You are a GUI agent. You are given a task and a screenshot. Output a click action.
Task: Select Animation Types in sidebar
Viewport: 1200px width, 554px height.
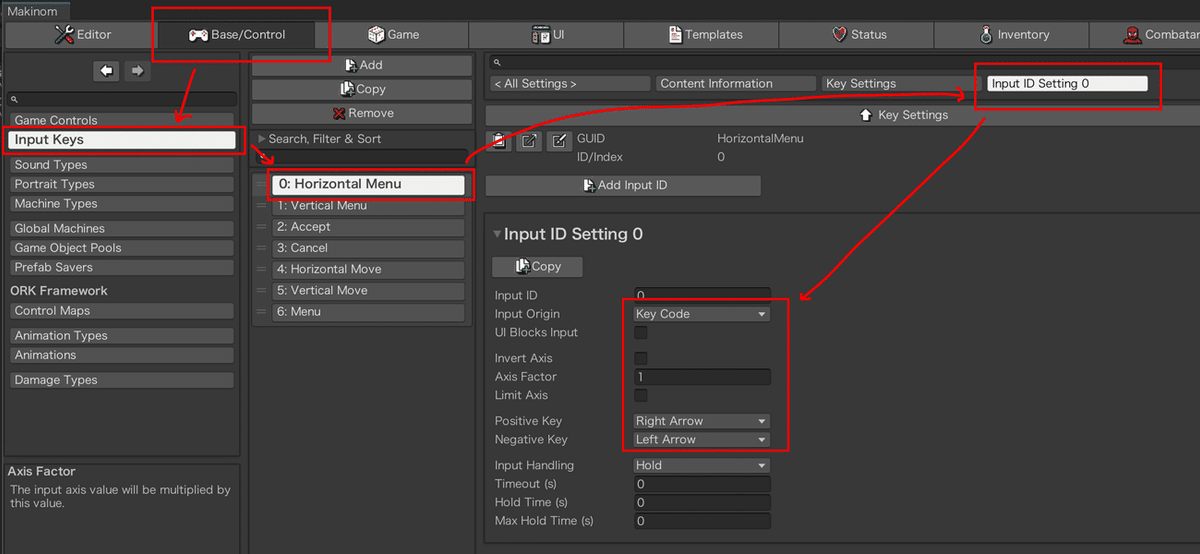(122, 336)
